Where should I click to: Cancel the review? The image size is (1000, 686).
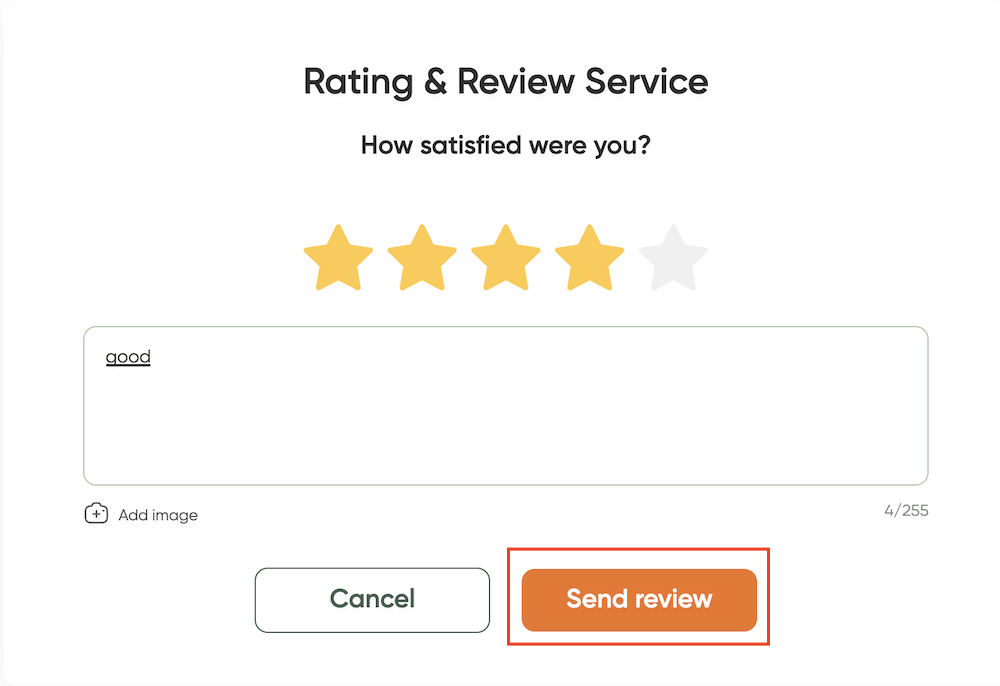pos(372,600)
